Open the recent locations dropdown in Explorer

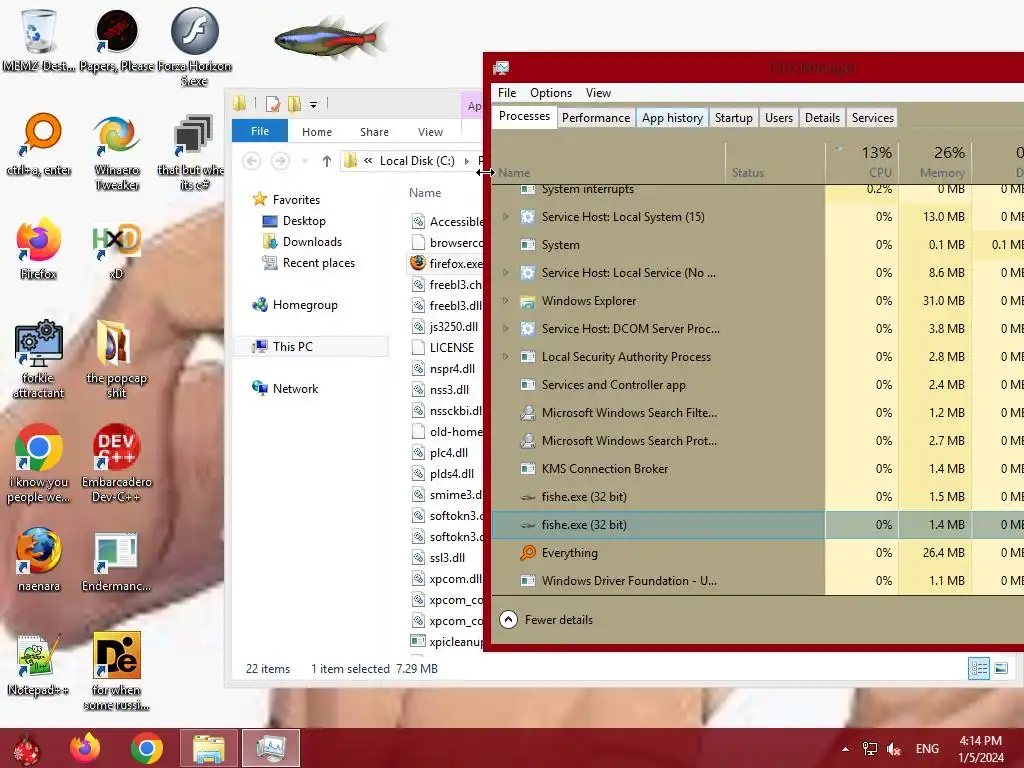(x=304, y=161)
